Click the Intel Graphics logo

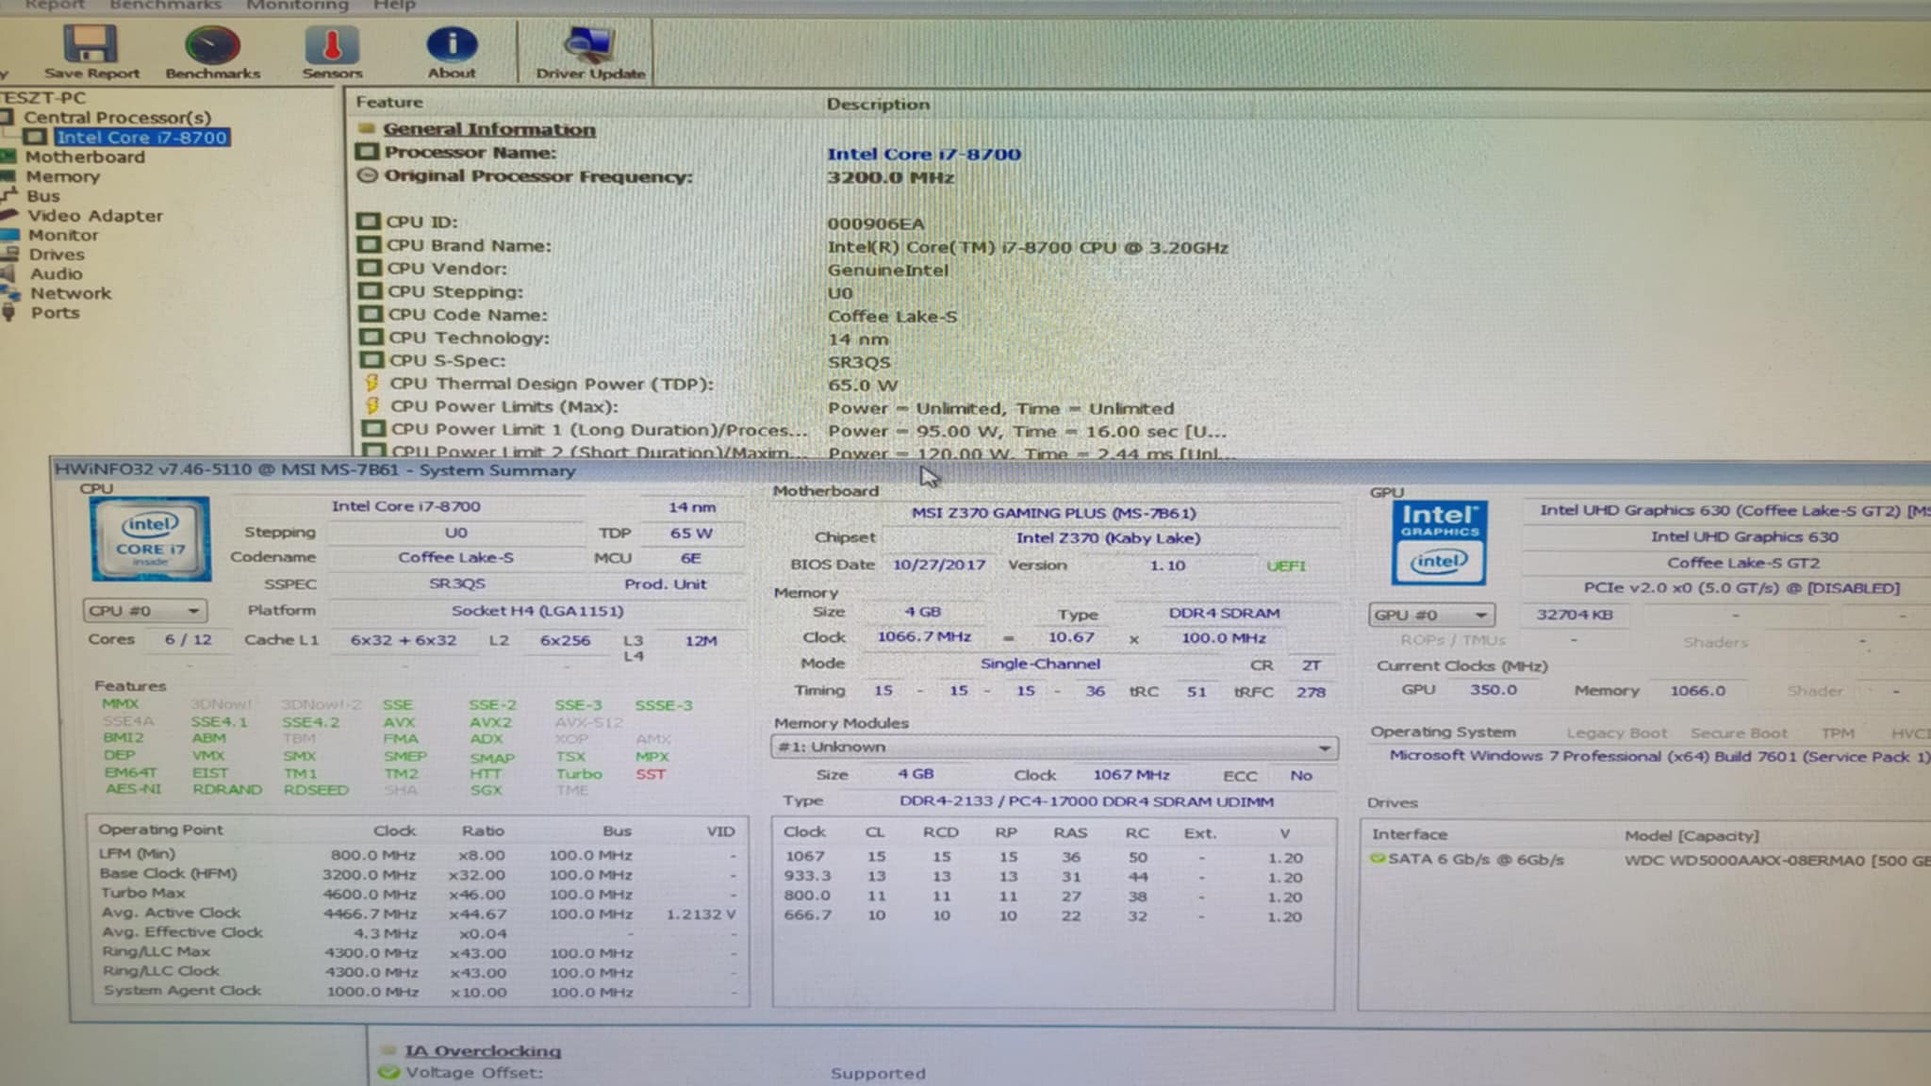coord(1438,543)
